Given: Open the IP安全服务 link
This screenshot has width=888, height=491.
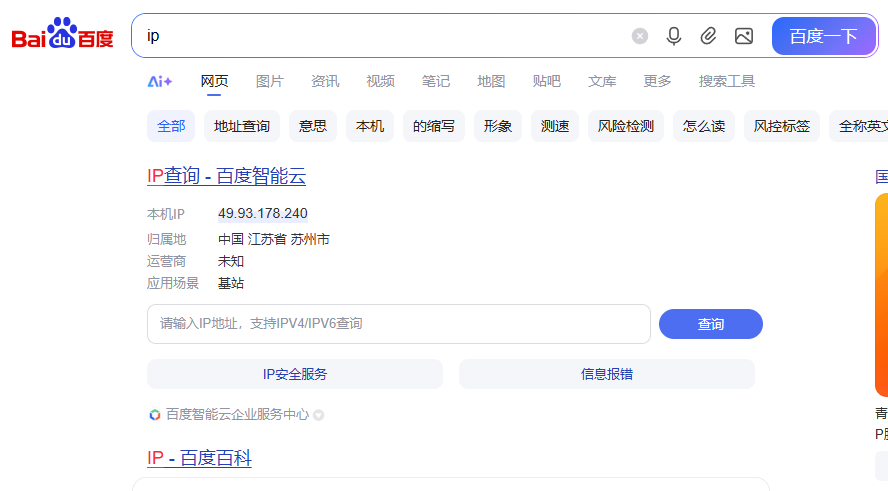Looking at the screenshot, I should tap(295, 374).
